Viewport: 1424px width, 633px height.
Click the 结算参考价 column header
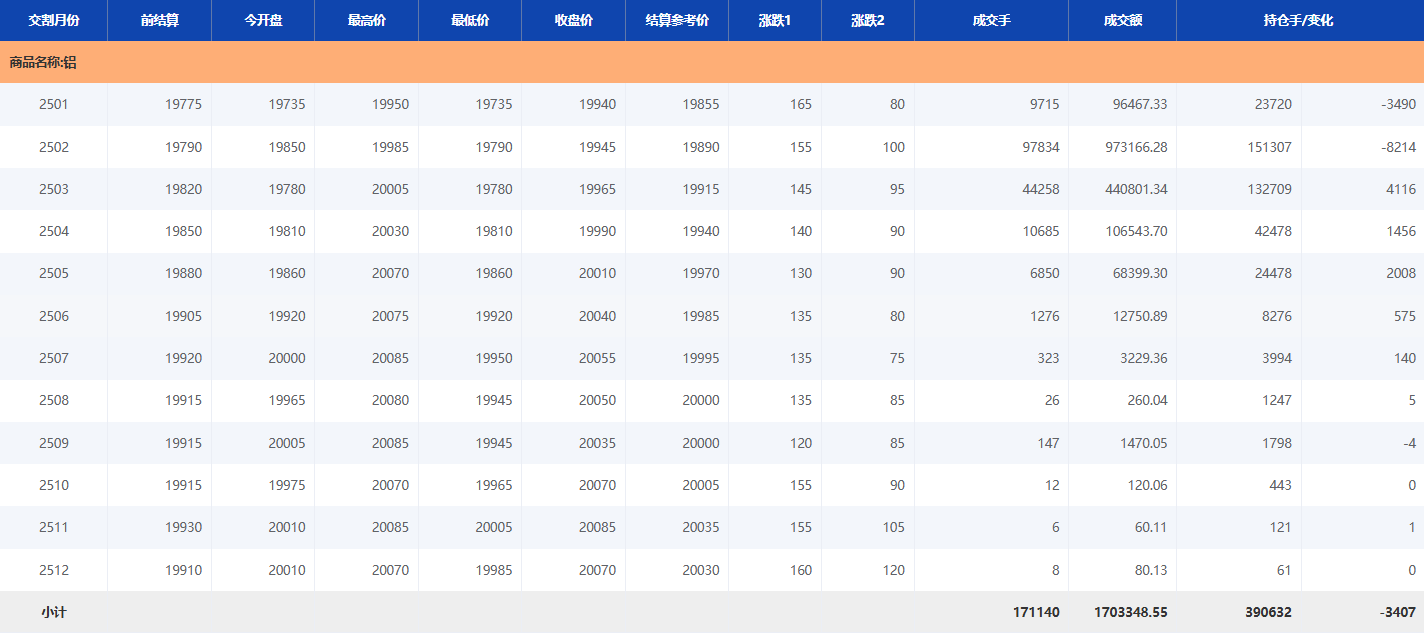click(677, 20)
